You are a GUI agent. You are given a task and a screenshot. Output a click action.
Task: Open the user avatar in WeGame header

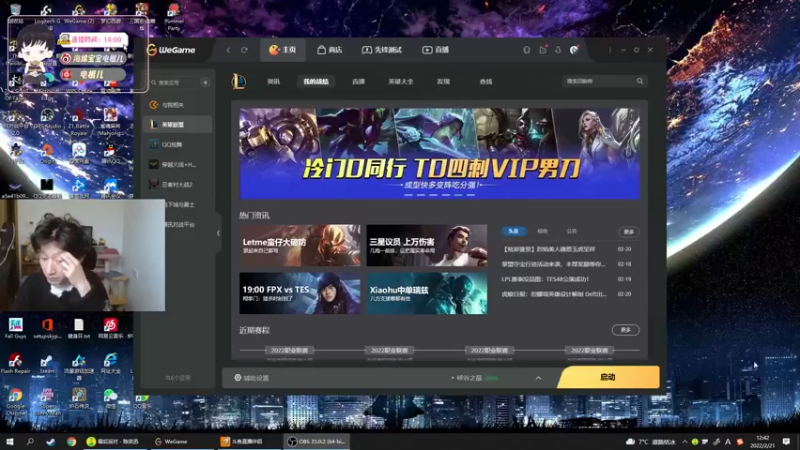point(574,49)
